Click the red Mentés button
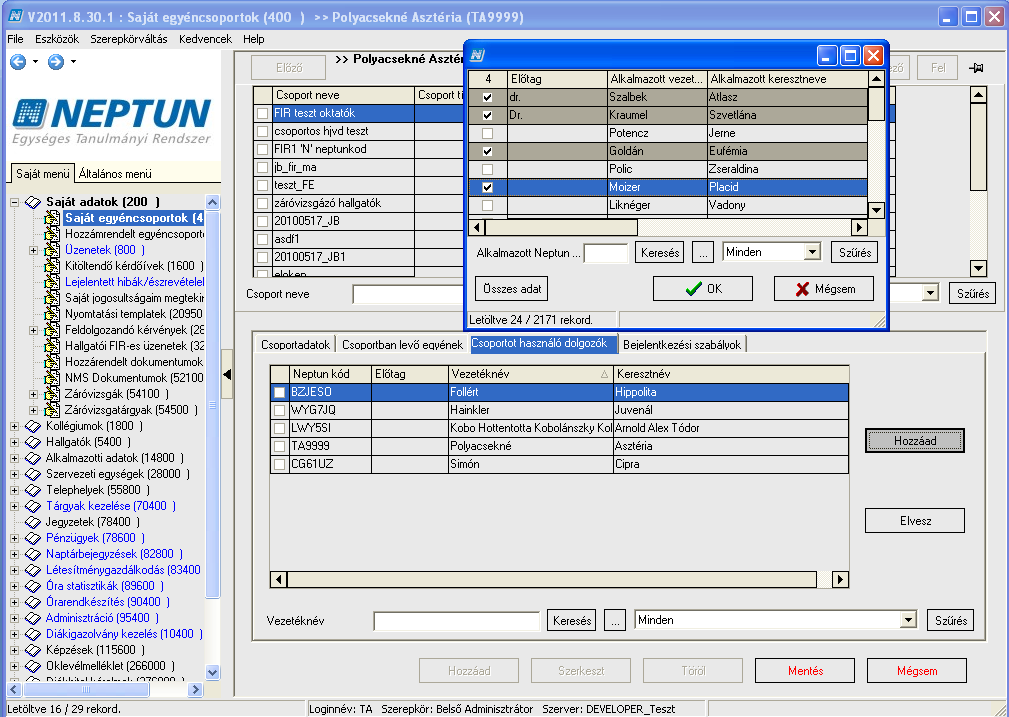 pos(805,671)
